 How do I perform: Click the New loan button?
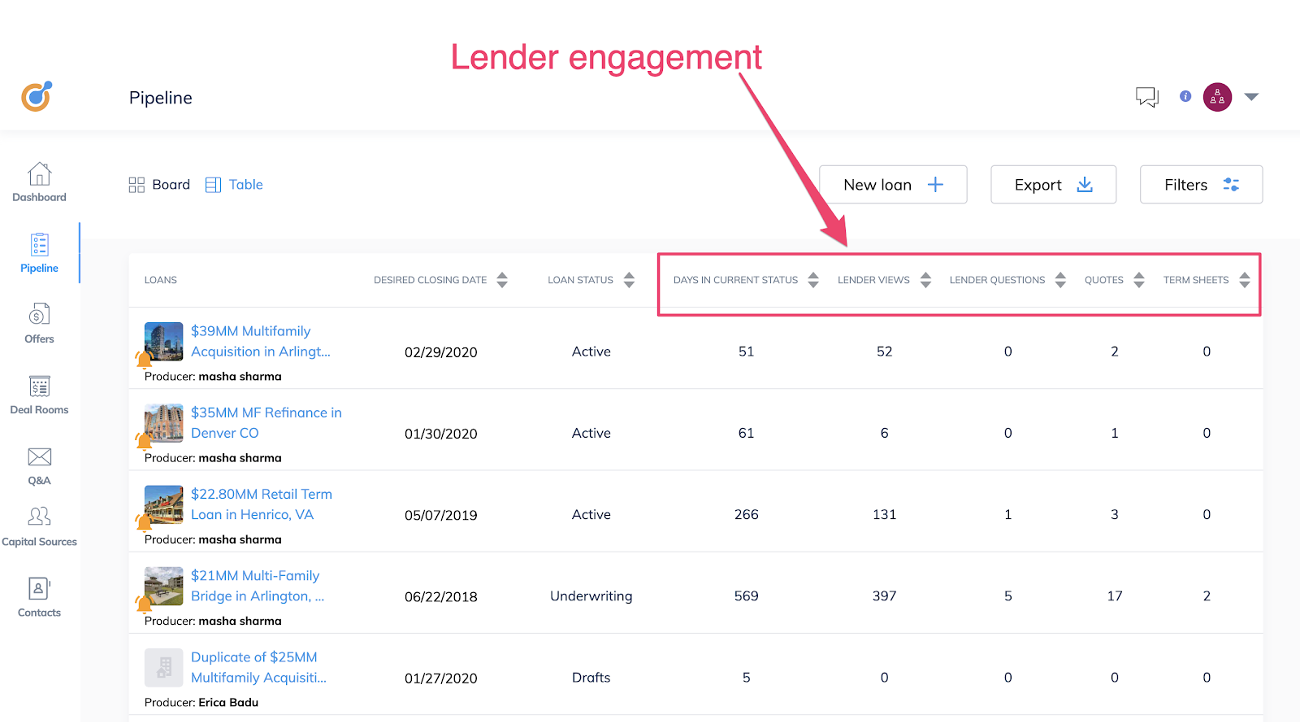[893, 185]
